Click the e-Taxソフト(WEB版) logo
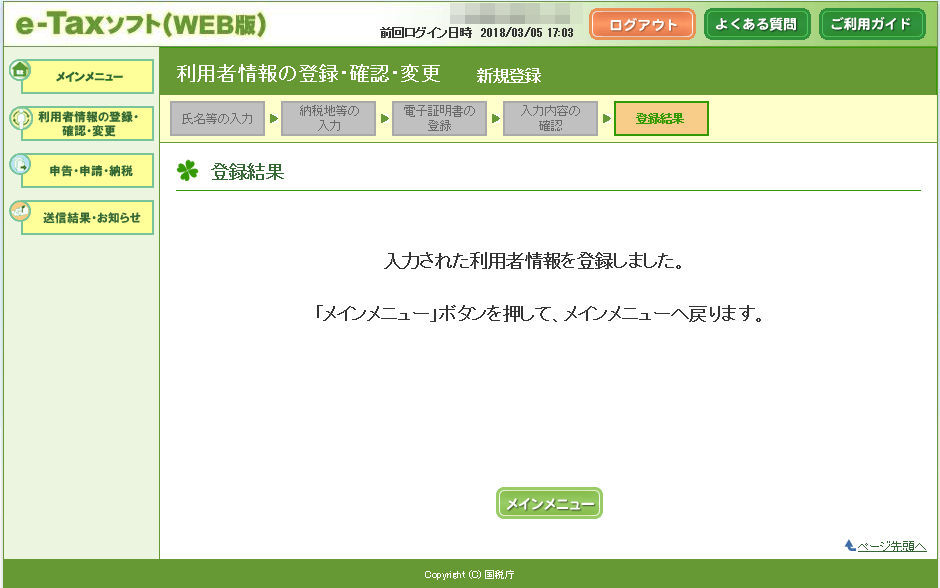Viewport: 940px width, 588px height. point(141,25)
